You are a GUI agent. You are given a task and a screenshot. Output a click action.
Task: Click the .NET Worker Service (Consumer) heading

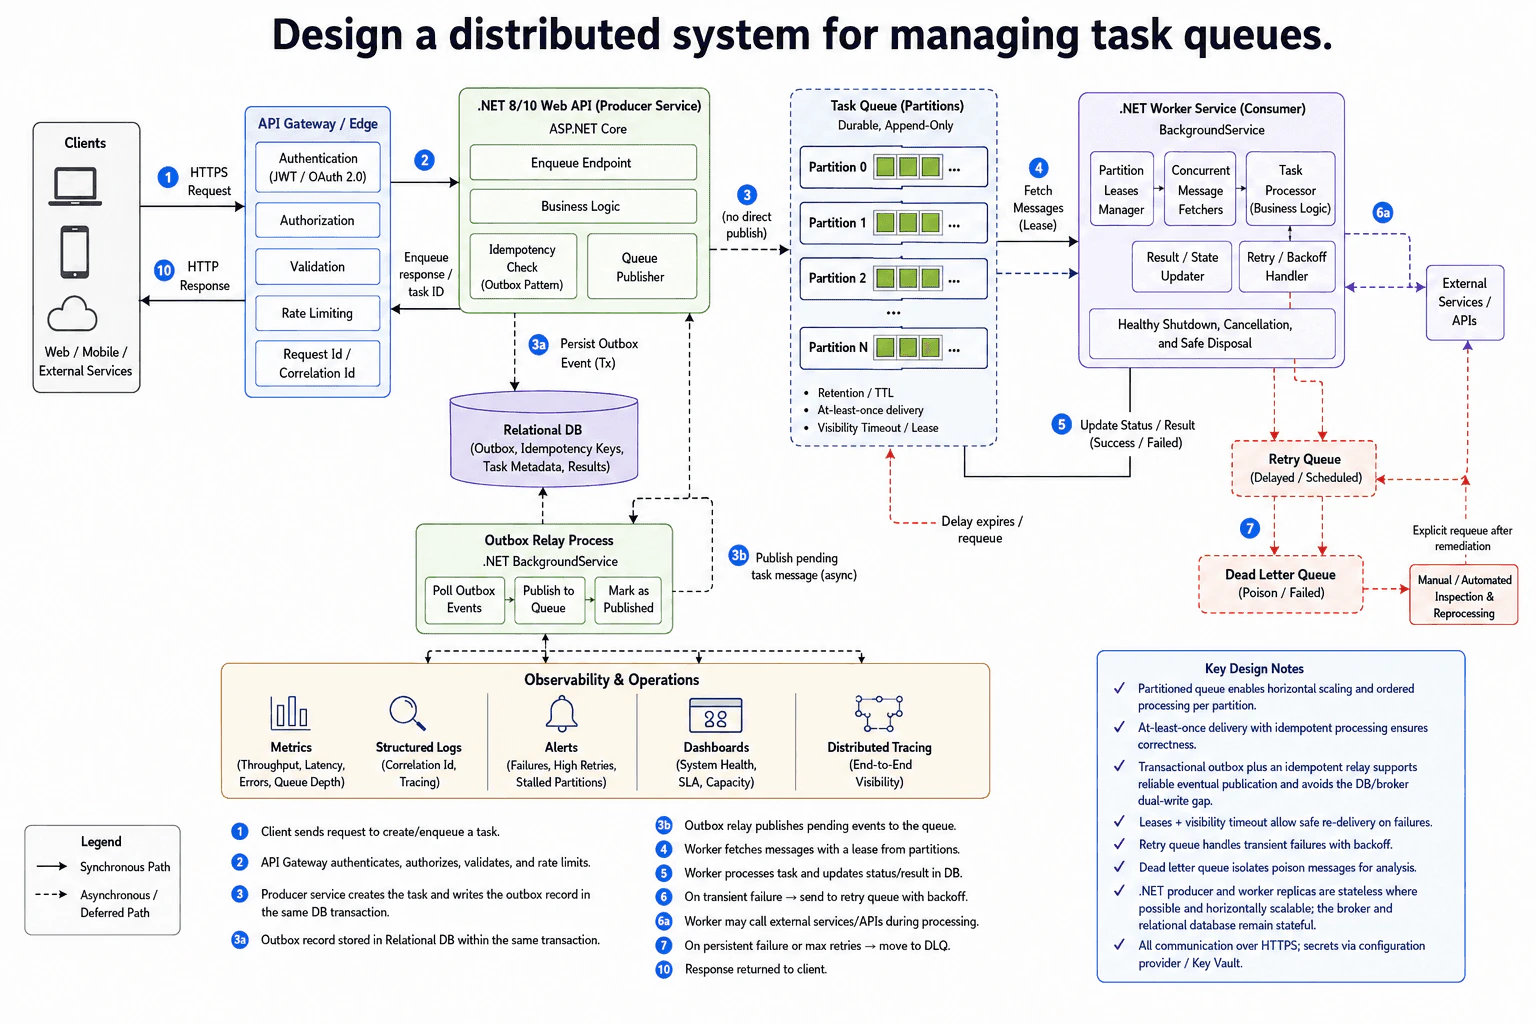(x=1212, y=109)
